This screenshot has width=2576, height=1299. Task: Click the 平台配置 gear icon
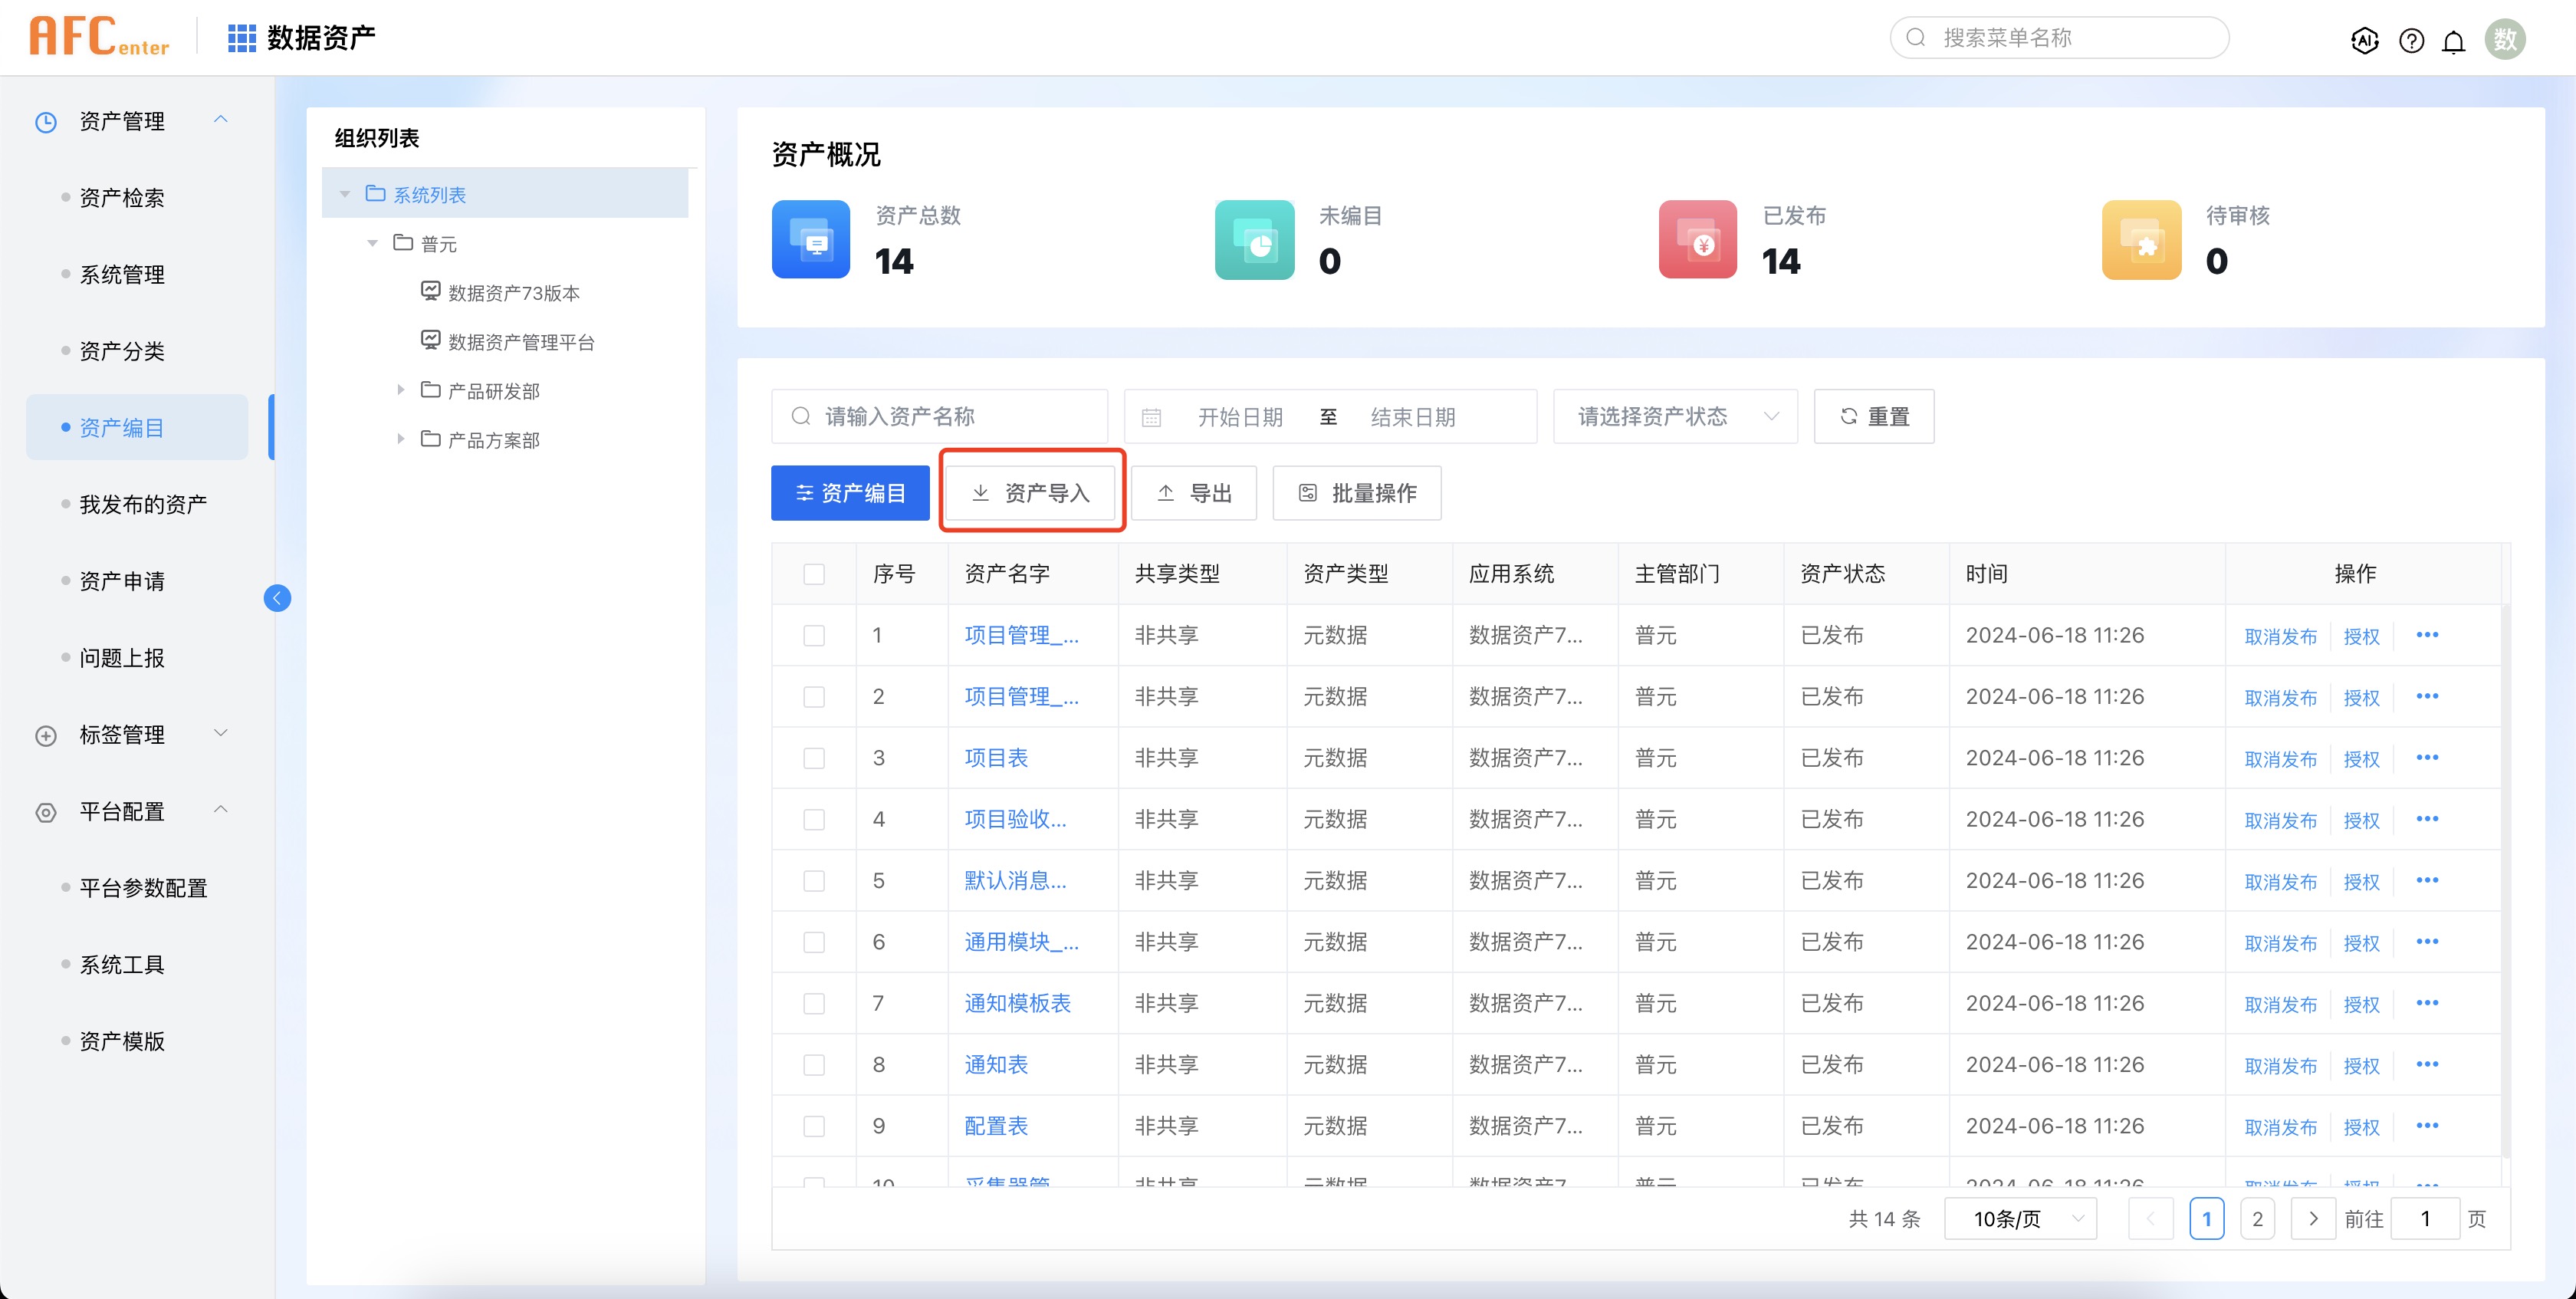(46, 812)
